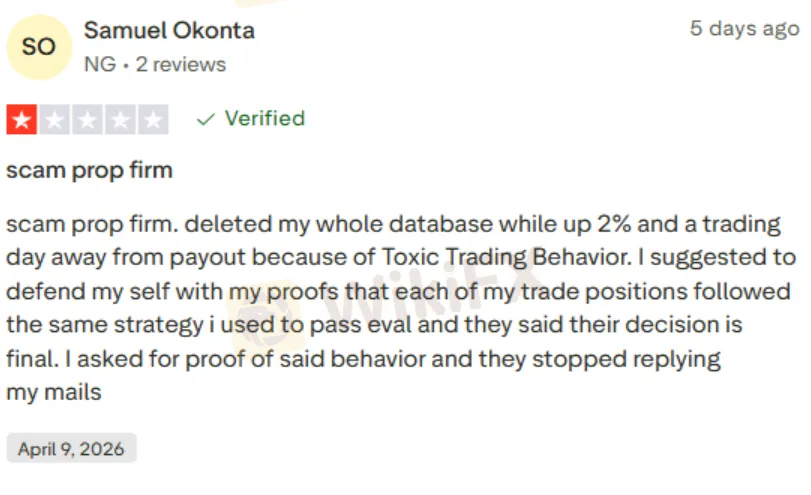This screenshot has width=811, height=495.
Task: Click the "5 days ago" timestamp
Action: click(744, 28)
